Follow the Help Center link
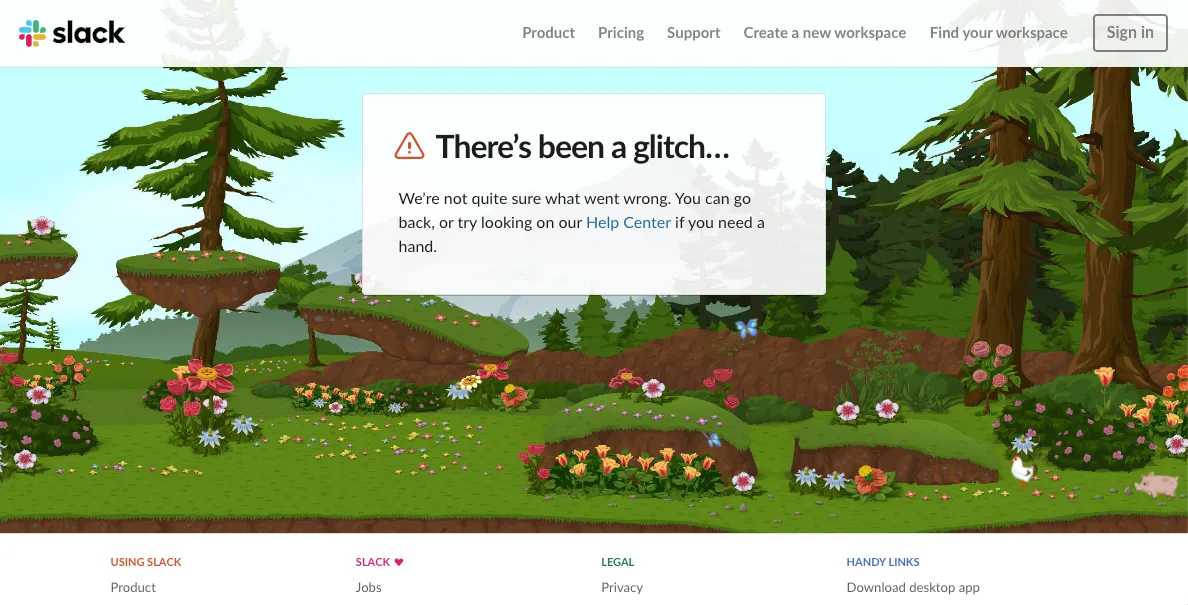1188x605 pixels. [628, 223]
